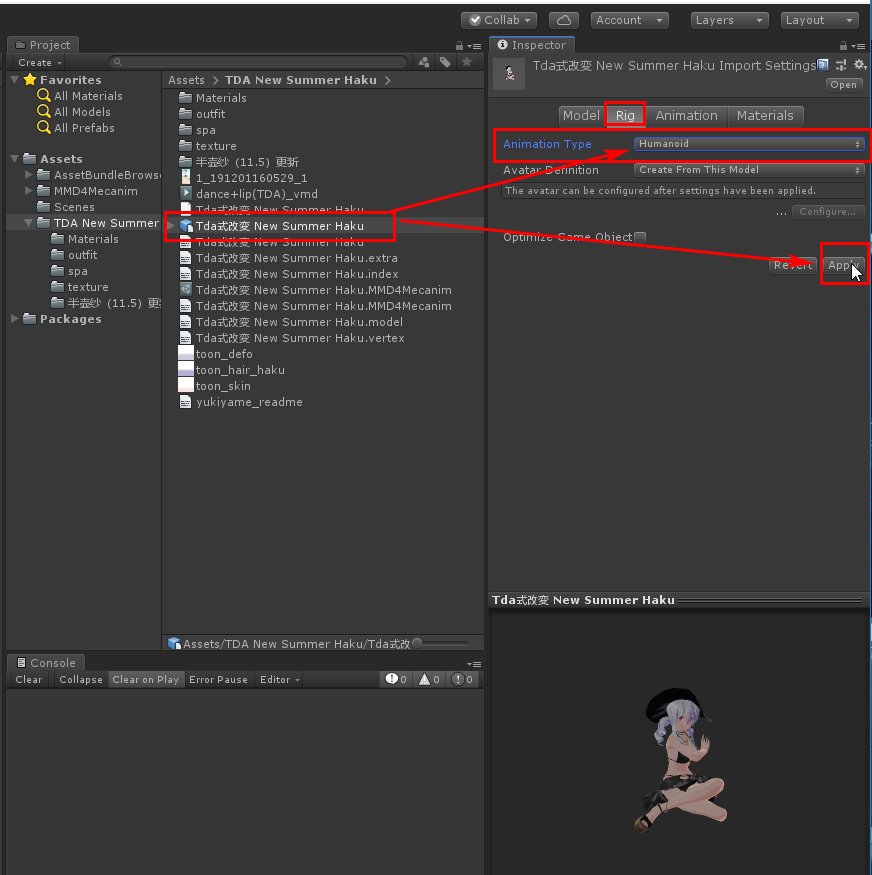This screenshot has width=872, height=875.
Task: Select the dance+lip(TDA)_vmd animation icon
Action: pyautogui.click(x=186, y=194)
